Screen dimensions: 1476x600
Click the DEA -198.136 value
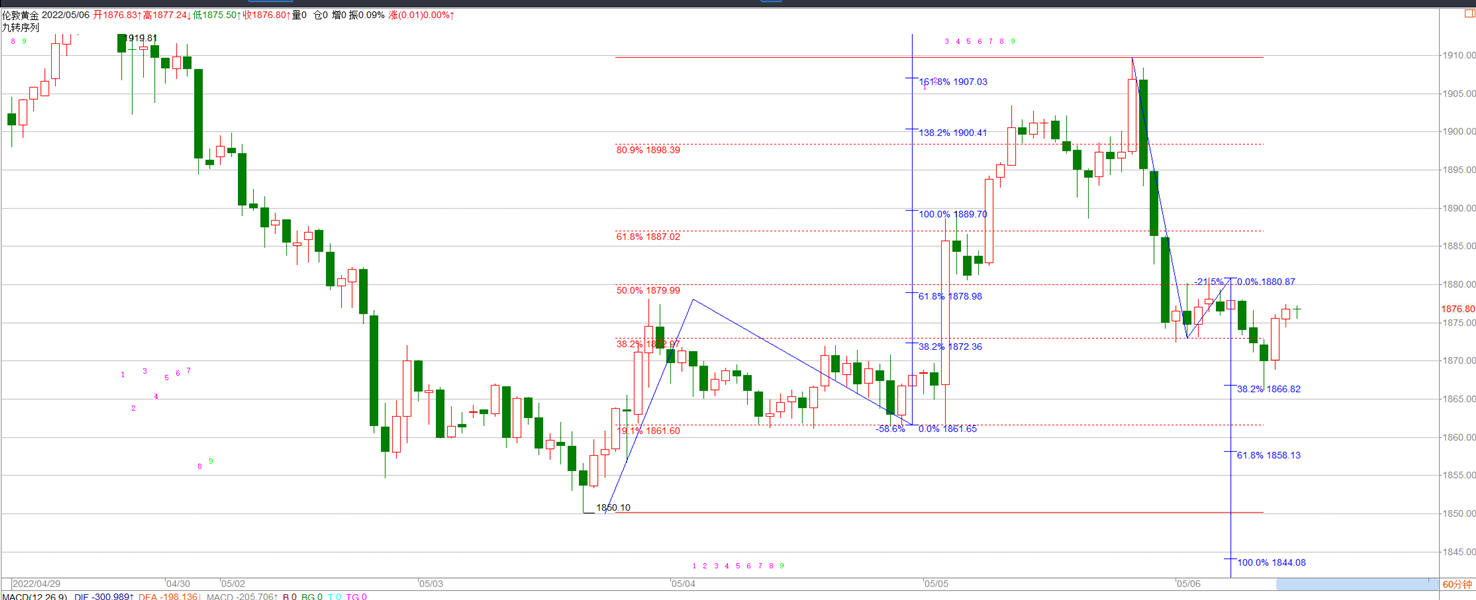point(171,596)
